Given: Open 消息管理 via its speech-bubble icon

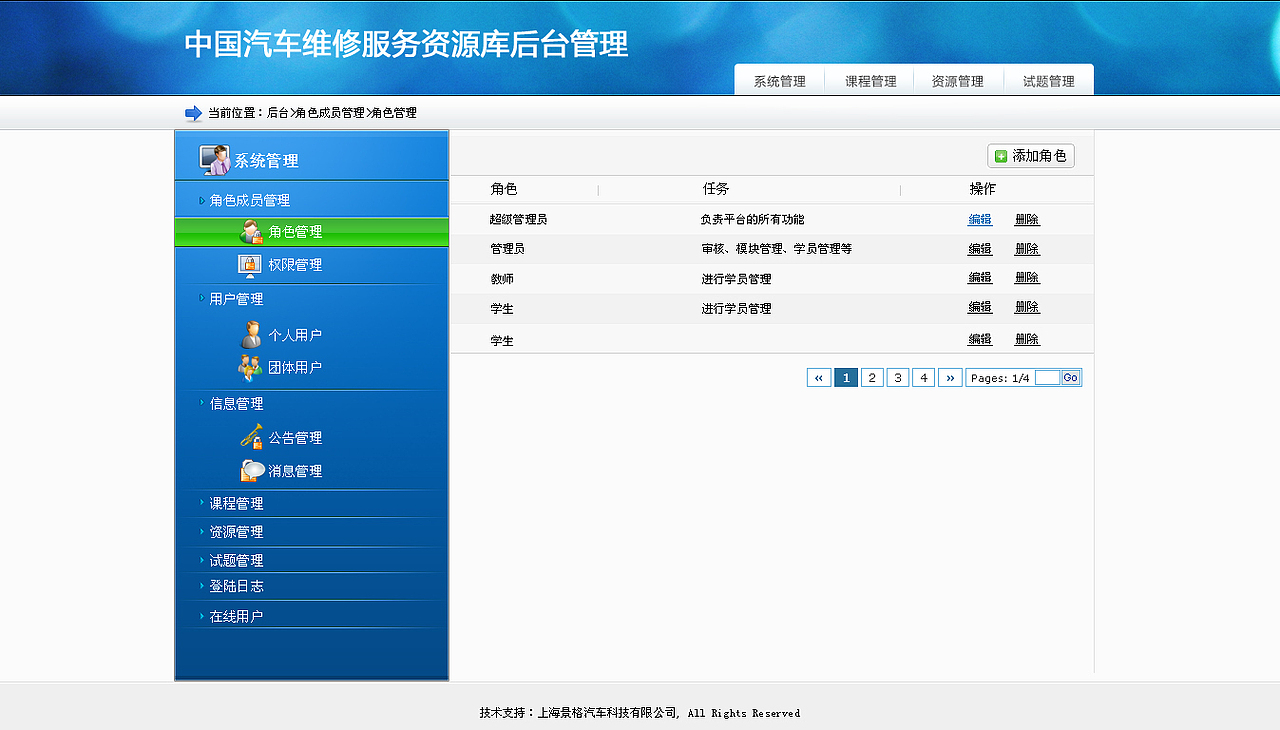Looking at the screenshot, I should (252, 470).
